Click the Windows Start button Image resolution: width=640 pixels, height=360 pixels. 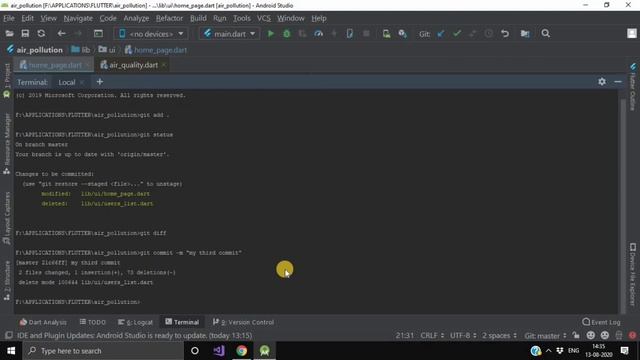(11, 351)
